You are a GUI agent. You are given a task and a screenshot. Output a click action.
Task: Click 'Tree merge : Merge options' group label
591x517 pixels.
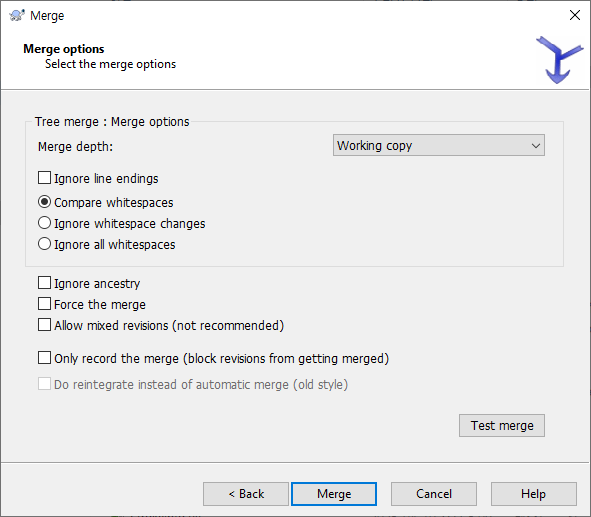click(x=112, y=122)
